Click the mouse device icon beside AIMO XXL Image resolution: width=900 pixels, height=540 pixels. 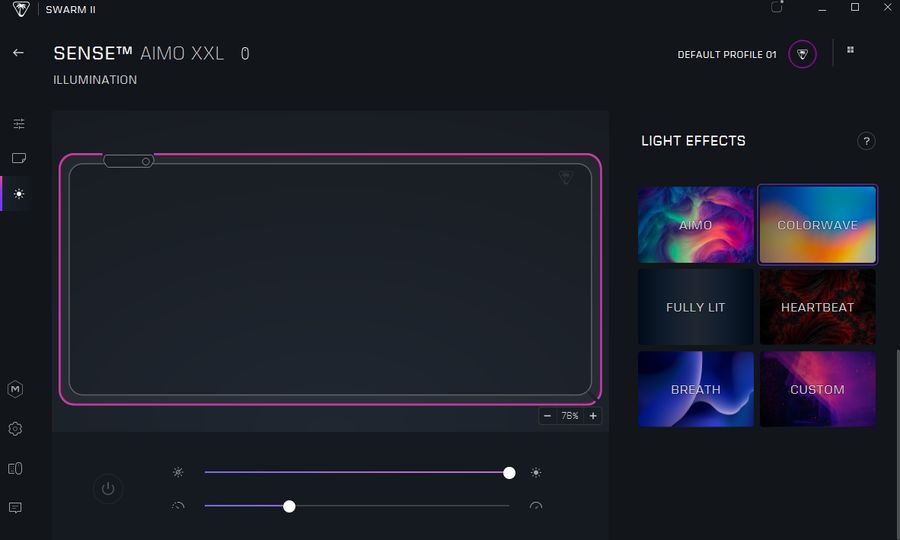tap(245, 53)
